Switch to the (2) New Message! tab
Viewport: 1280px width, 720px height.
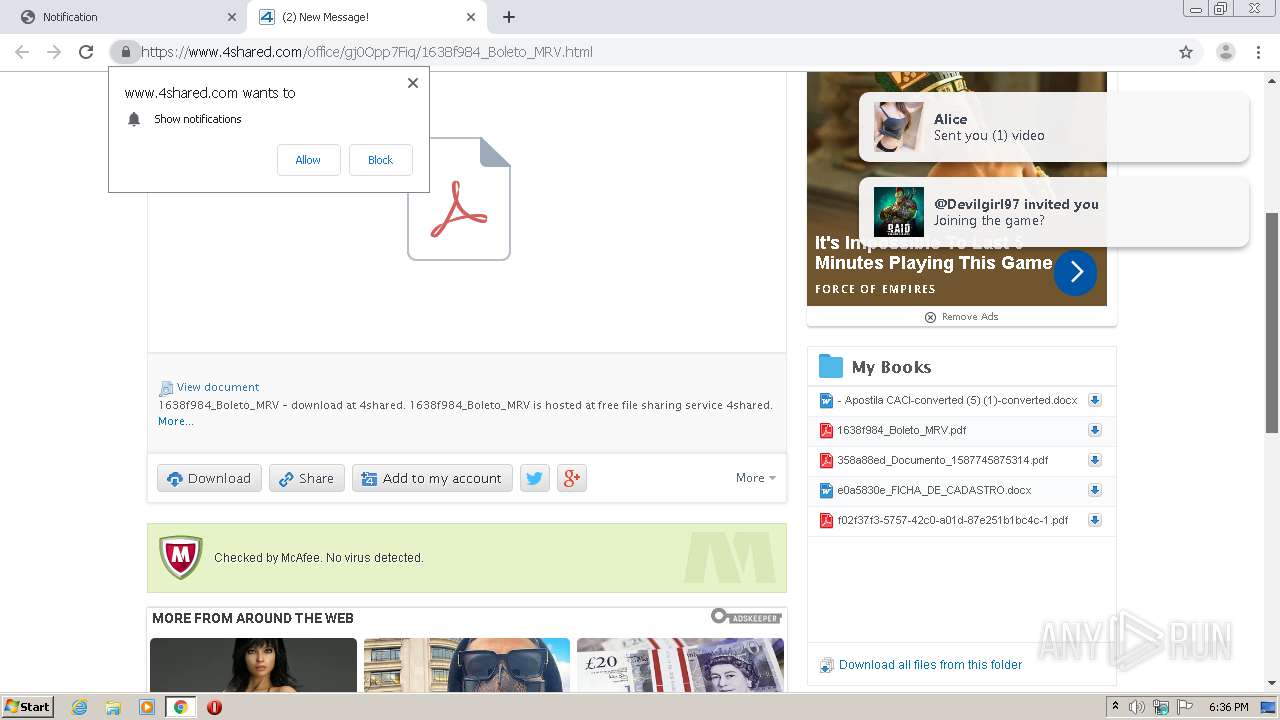click(366, 17)
